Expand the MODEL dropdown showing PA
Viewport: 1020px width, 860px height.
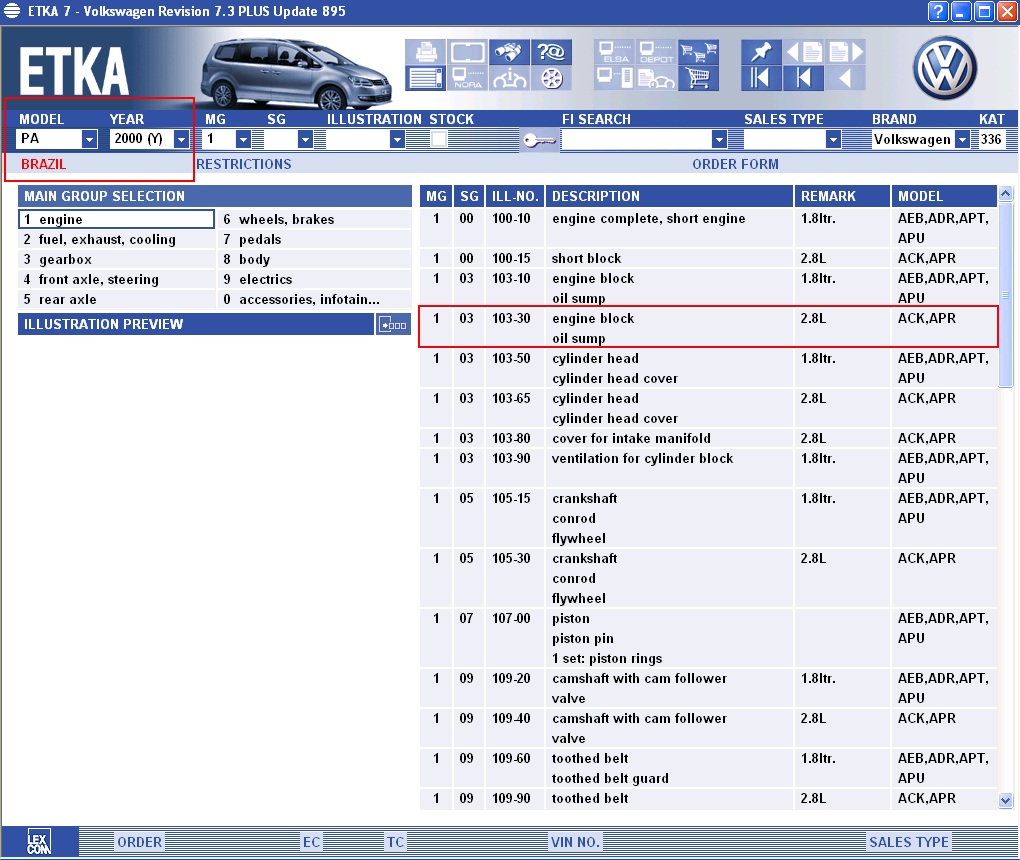point(89,139)
